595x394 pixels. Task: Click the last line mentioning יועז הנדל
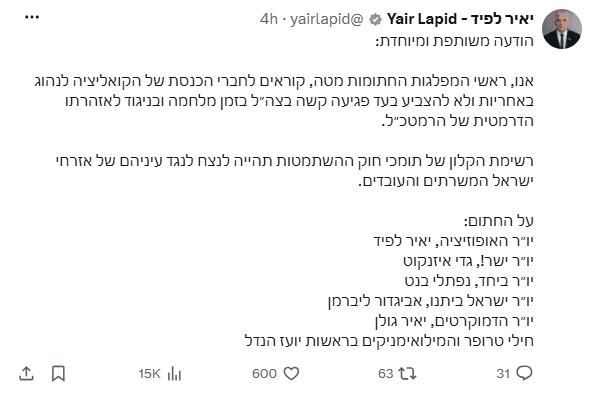pyautogui.click(x=389, y=340)
